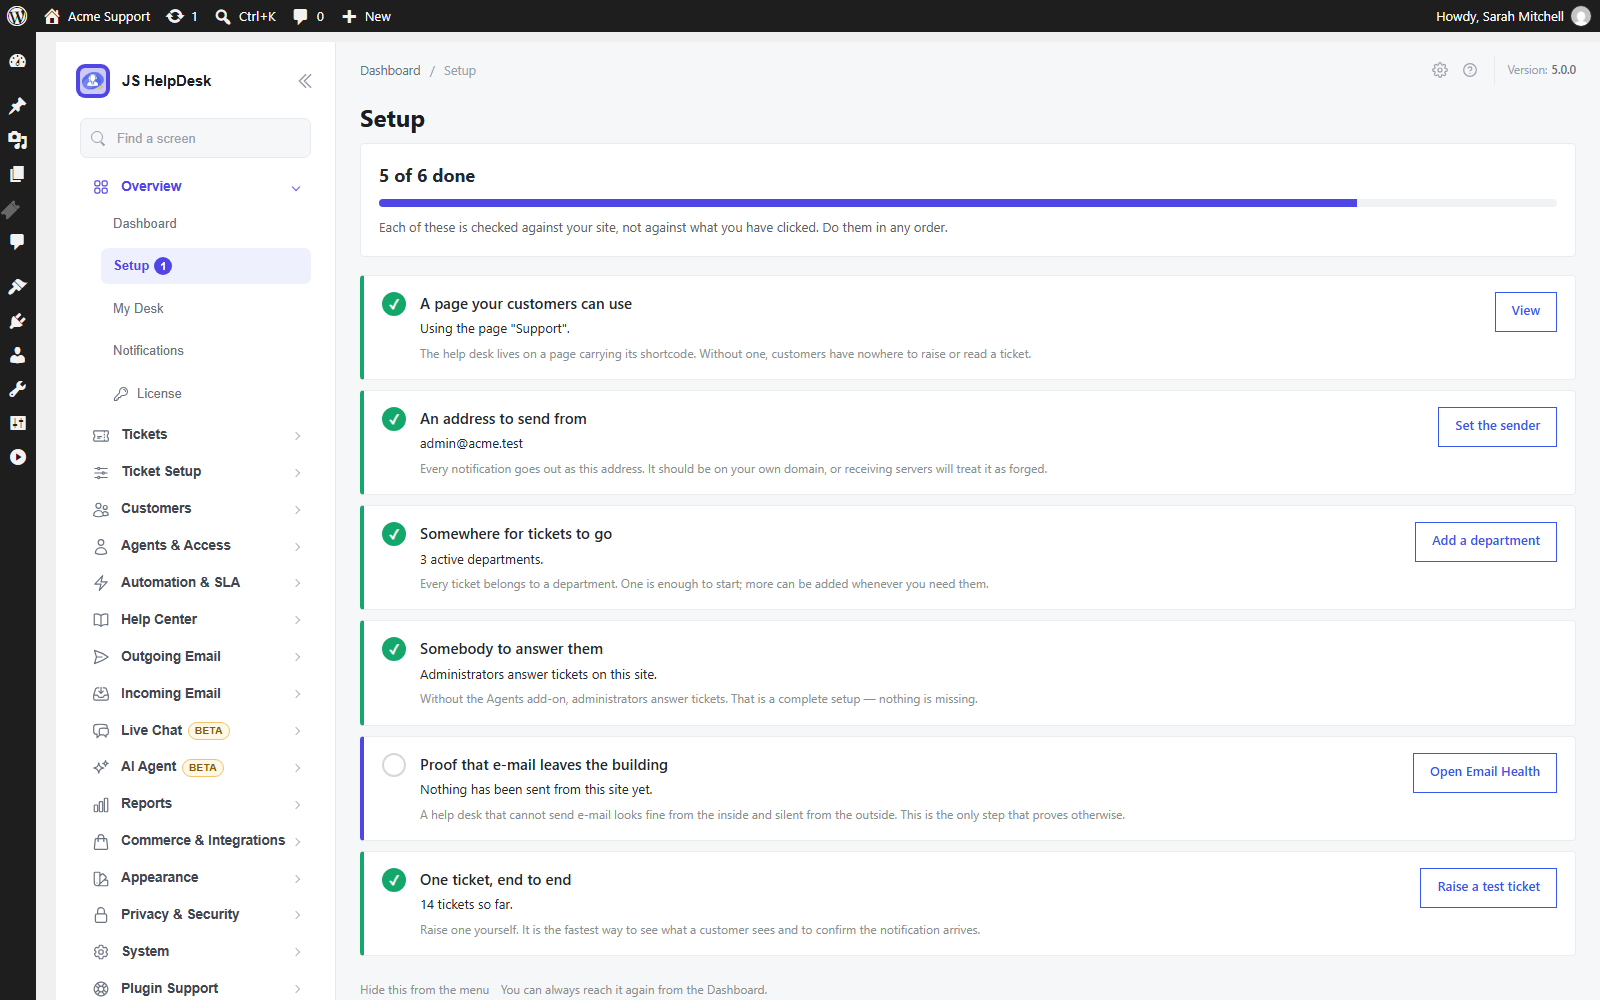Select Setup menu item with badge
1600x1000 pixels.
tap(206, 266)
